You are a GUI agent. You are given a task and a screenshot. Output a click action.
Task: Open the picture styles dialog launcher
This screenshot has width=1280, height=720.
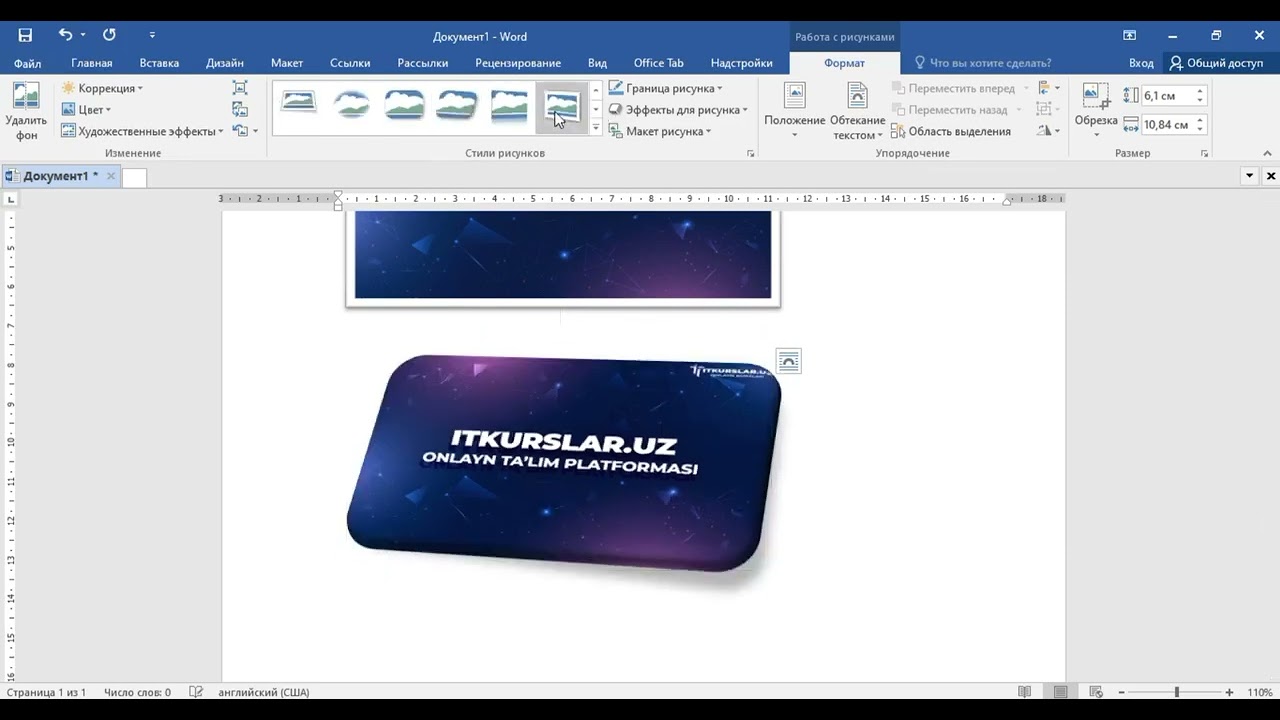click(x=751, y=154)
